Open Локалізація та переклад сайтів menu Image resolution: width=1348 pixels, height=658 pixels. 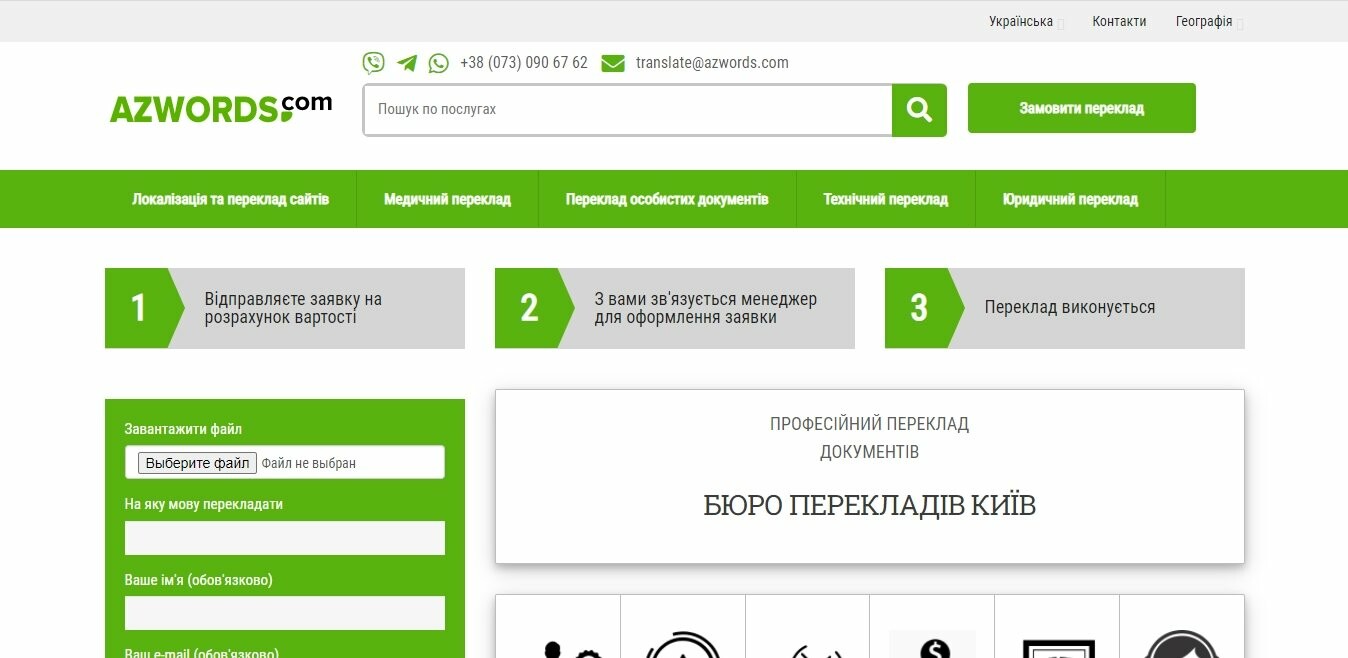coord(230,199)
